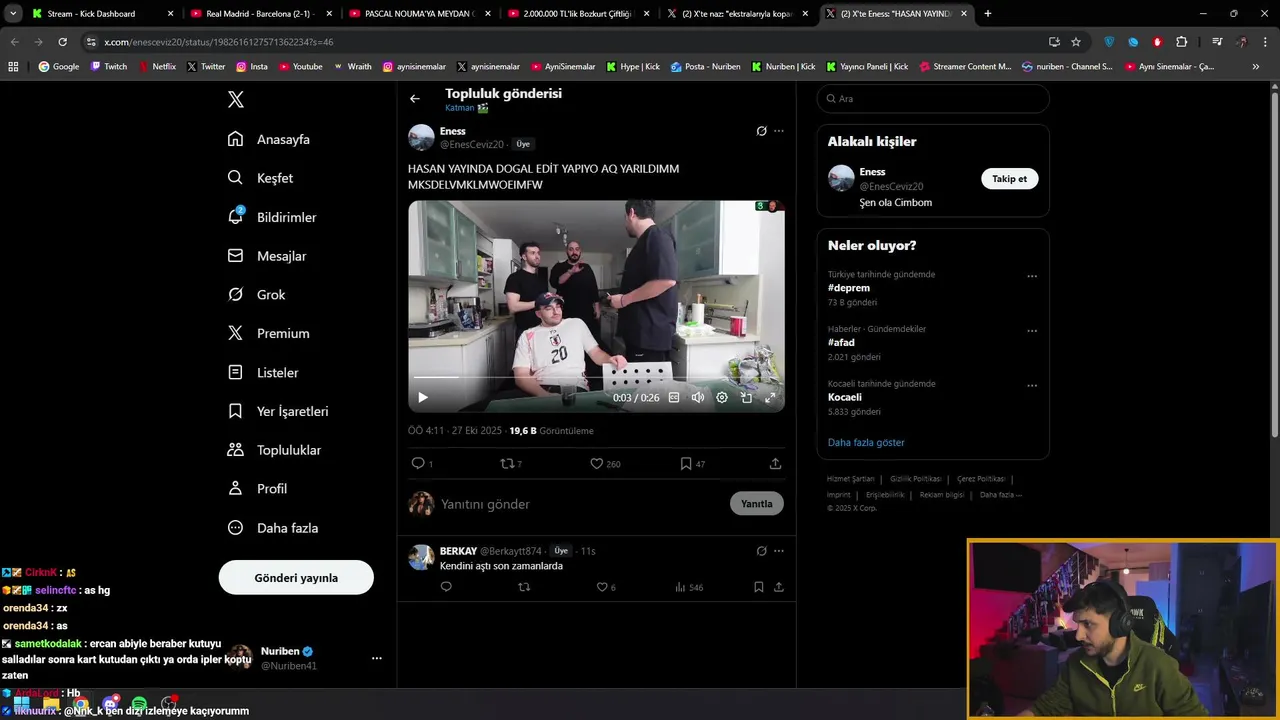1280x720 pixels.
Task: Reload the page
Action: coord(62,42)
